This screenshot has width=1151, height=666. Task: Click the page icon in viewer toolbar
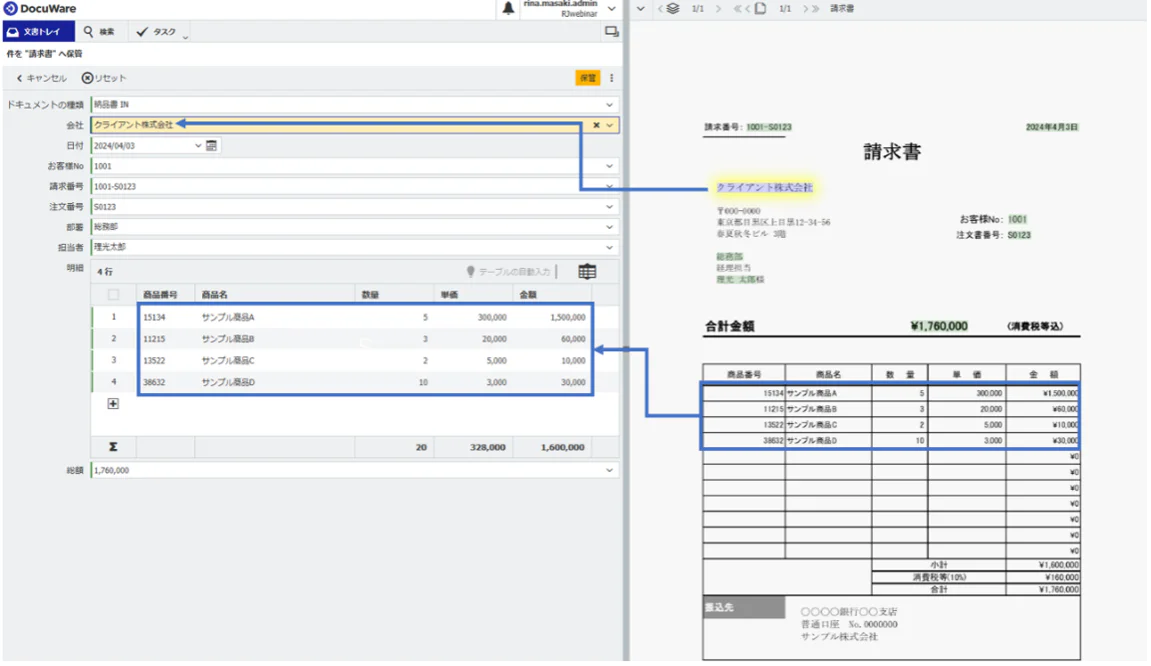[760, 8]
